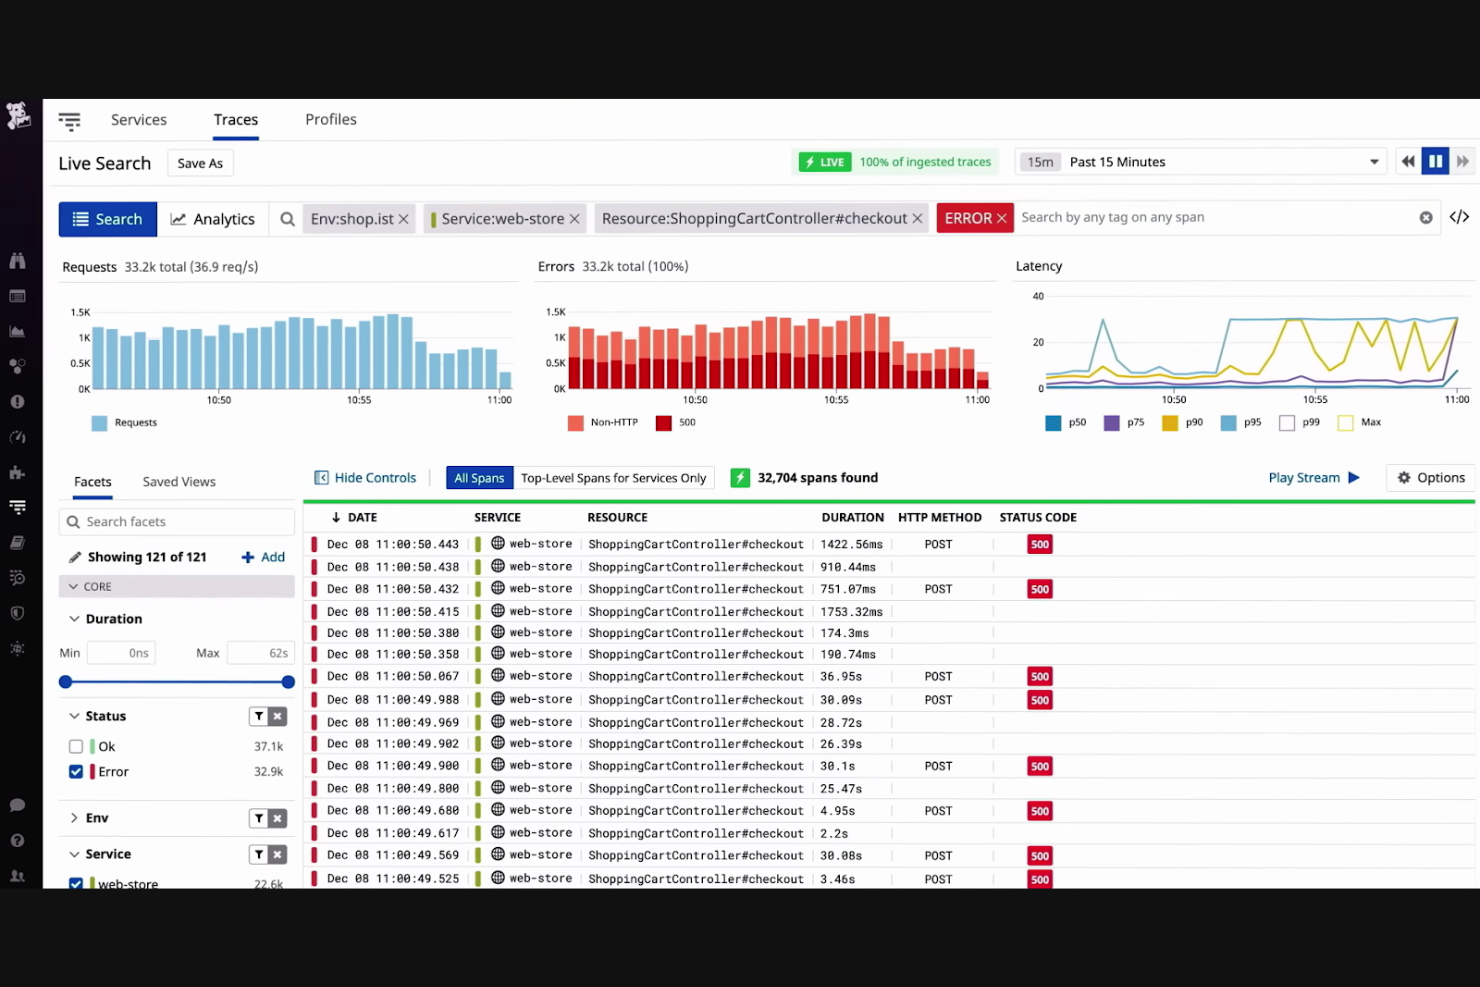
Task: Uncheck the Error status filter checkbox
Action: (76, 771)
